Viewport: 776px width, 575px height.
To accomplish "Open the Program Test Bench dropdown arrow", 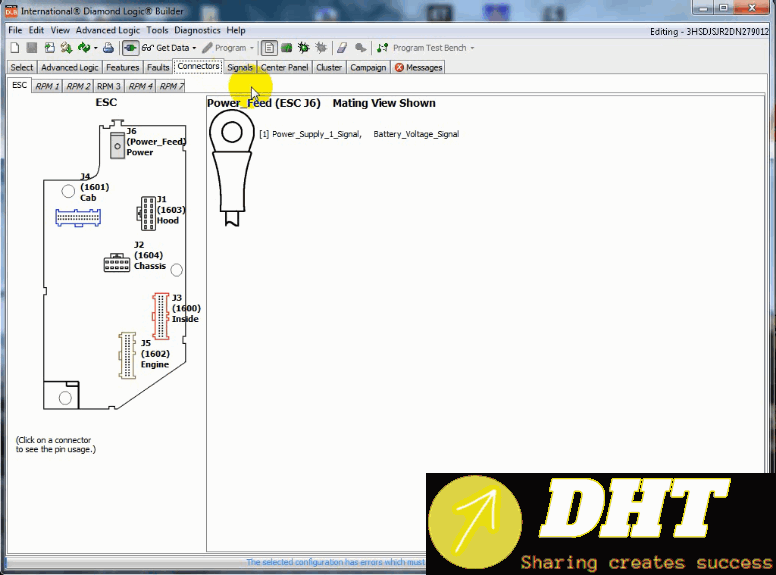I will [472, 48].
